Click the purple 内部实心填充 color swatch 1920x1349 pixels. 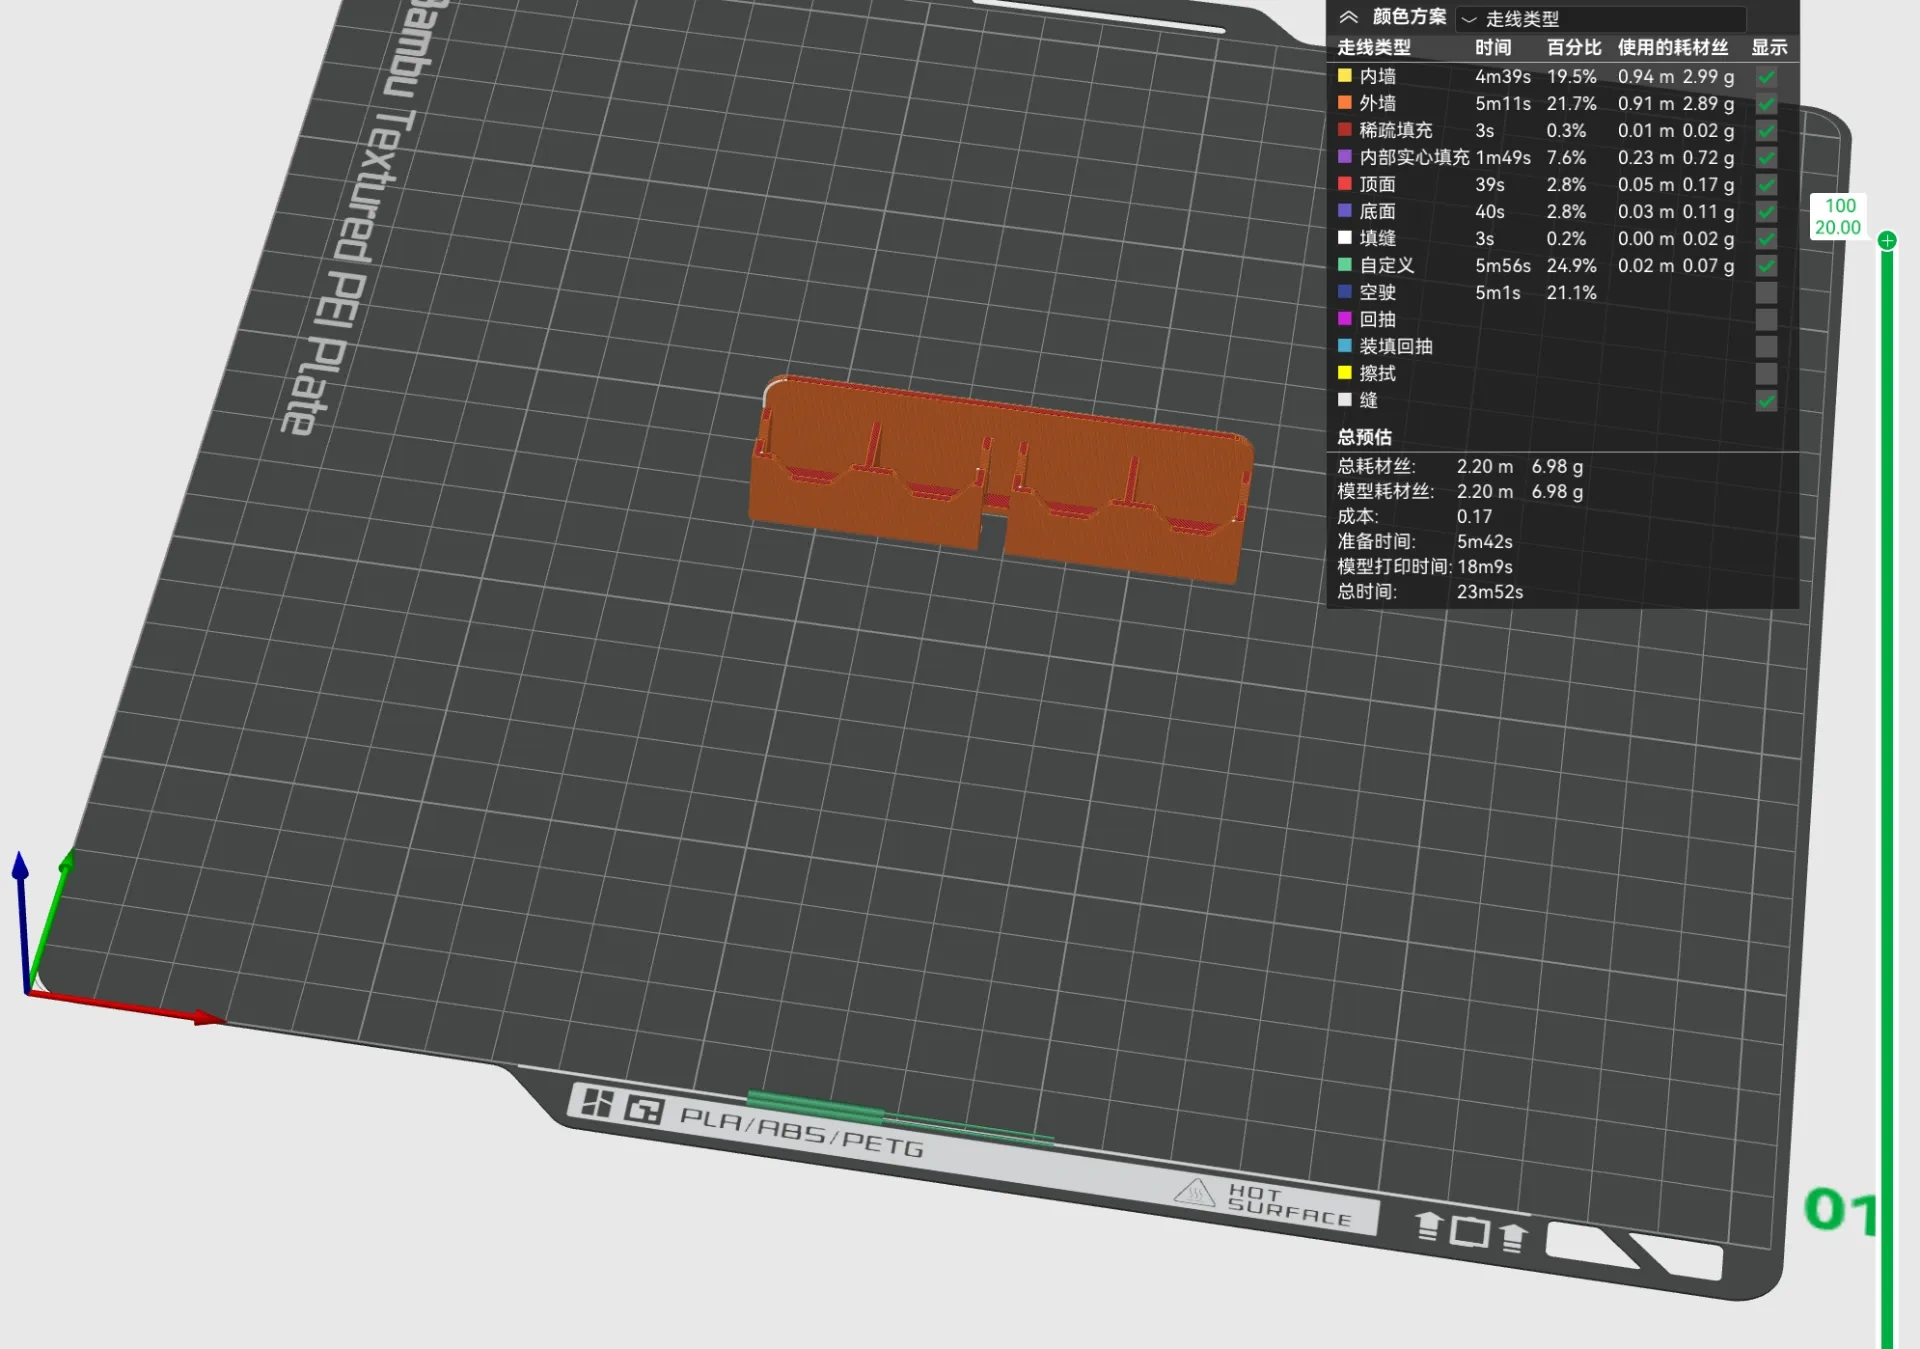(1345, 157)
